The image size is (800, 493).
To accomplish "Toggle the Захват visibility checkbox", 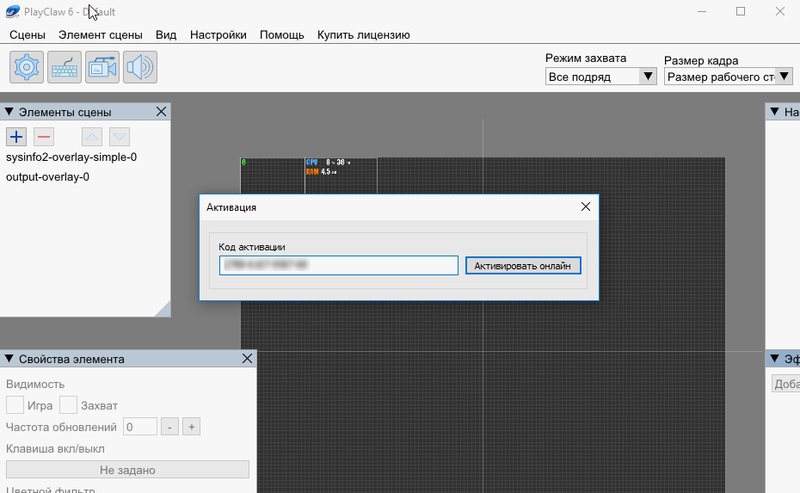I will 68,405.
